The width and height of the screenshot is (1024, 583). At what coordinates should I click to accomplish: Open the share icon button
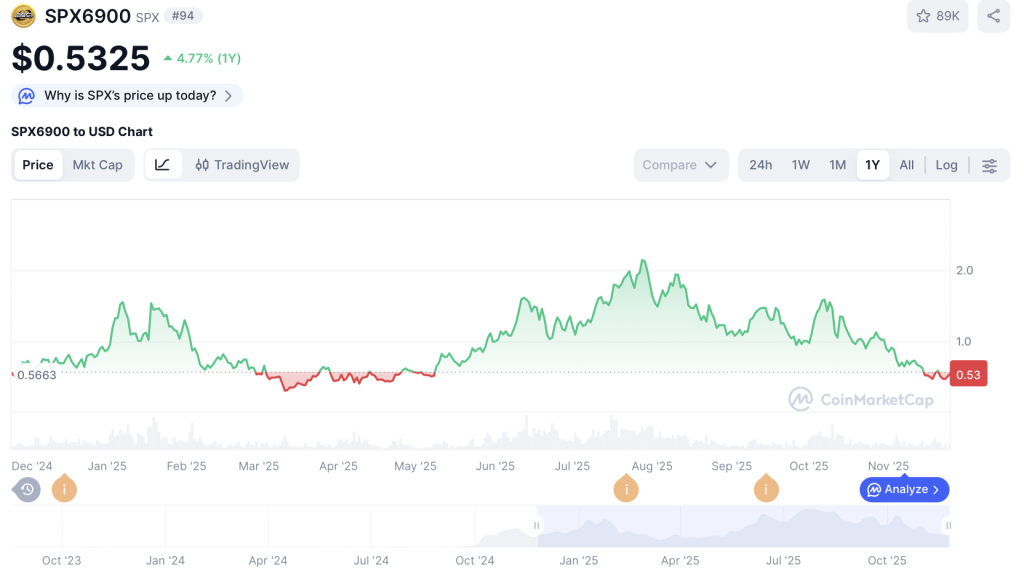tap(993, 16)
